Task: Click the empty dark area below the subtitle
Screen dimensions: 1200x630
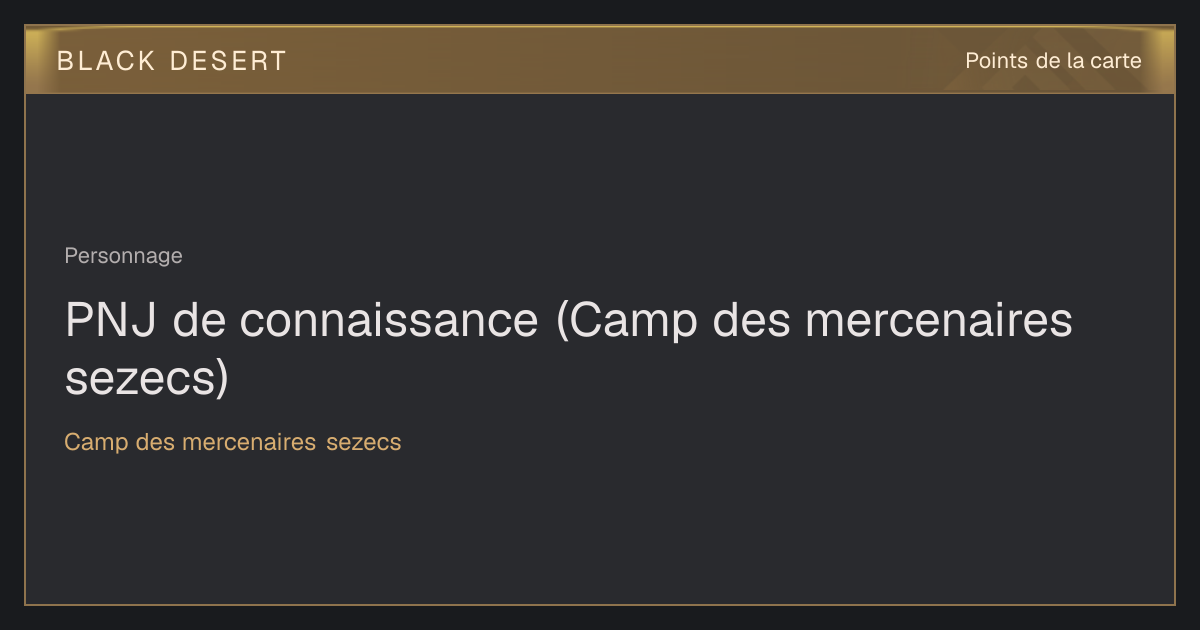Action: pyautogui.click(x=600, y=530)
